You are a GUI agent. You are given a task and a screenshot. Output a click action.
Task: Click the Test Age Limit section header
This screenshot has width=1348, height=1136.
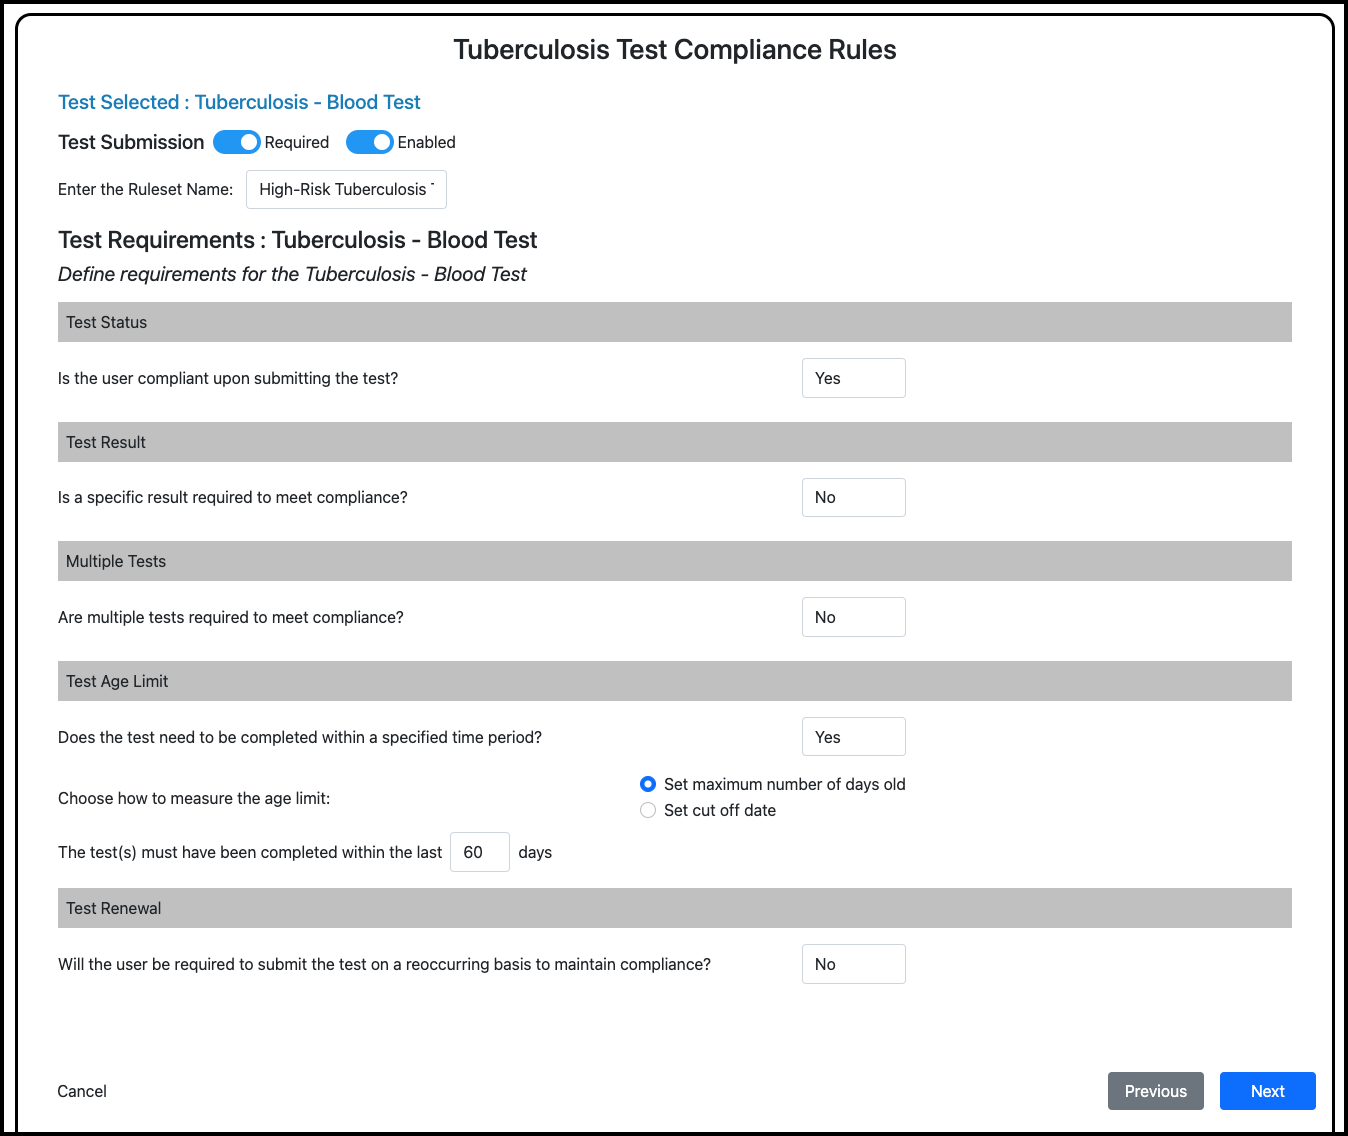(674, 681)
